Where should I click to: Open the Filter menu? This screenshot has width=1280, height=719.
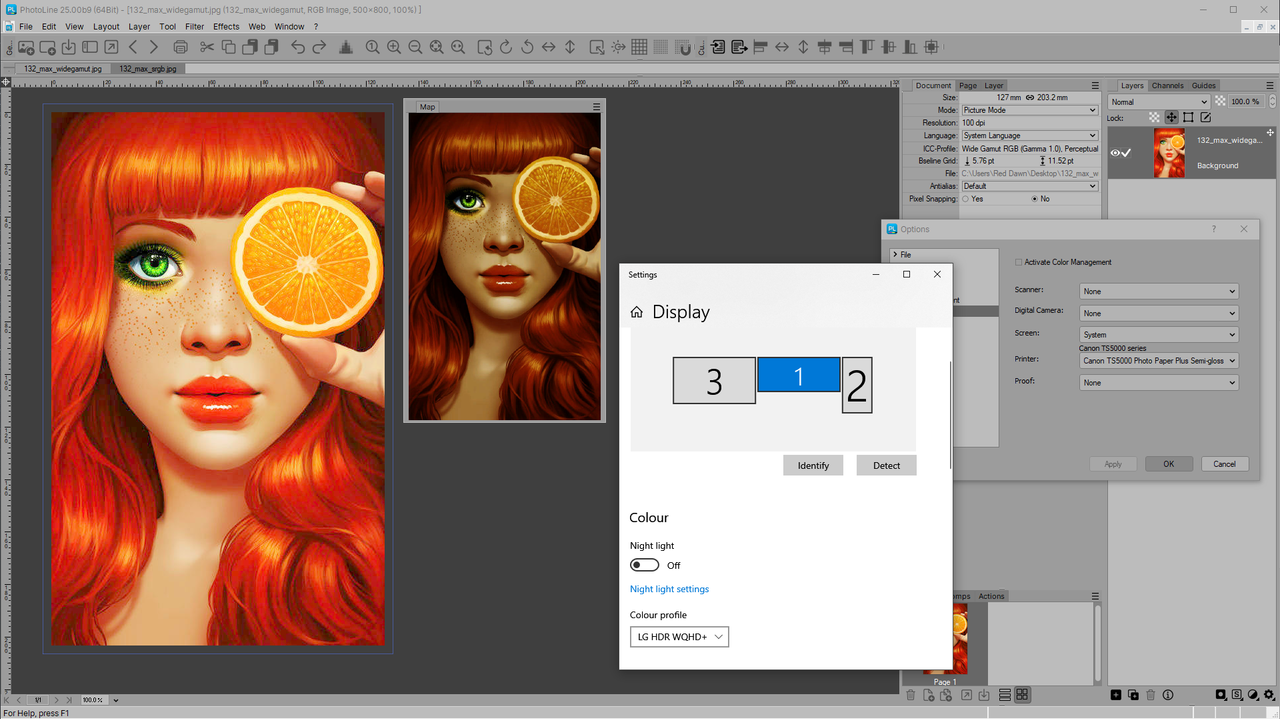(x=194, y=26)
